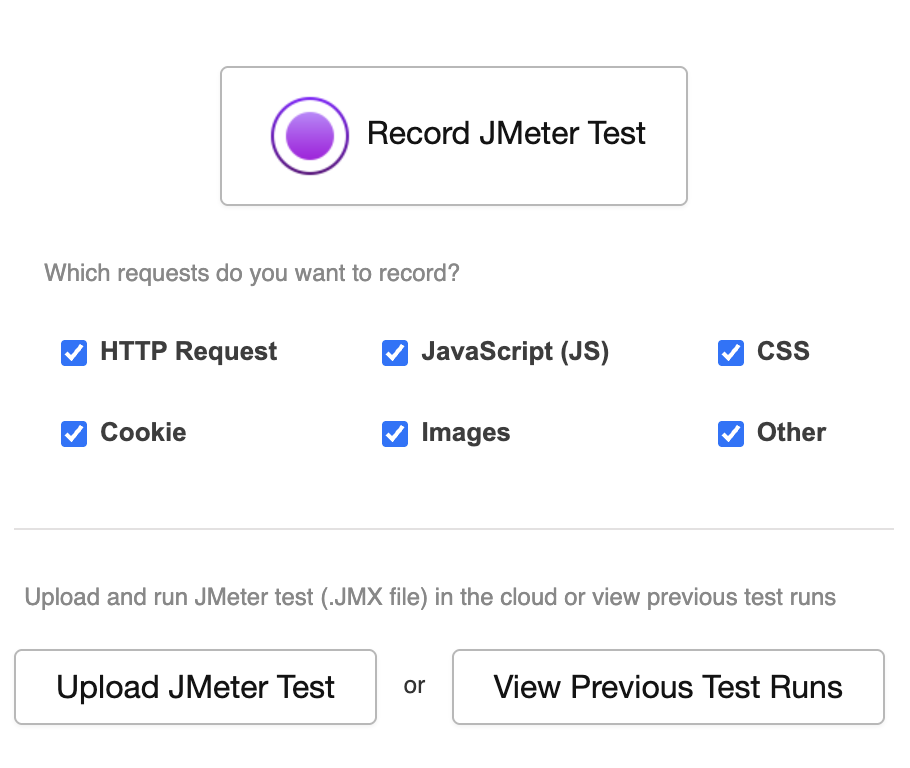Click the 'Upload and run JMeter test' description
This screenshot has height=768, width=910.
point(430,597)
